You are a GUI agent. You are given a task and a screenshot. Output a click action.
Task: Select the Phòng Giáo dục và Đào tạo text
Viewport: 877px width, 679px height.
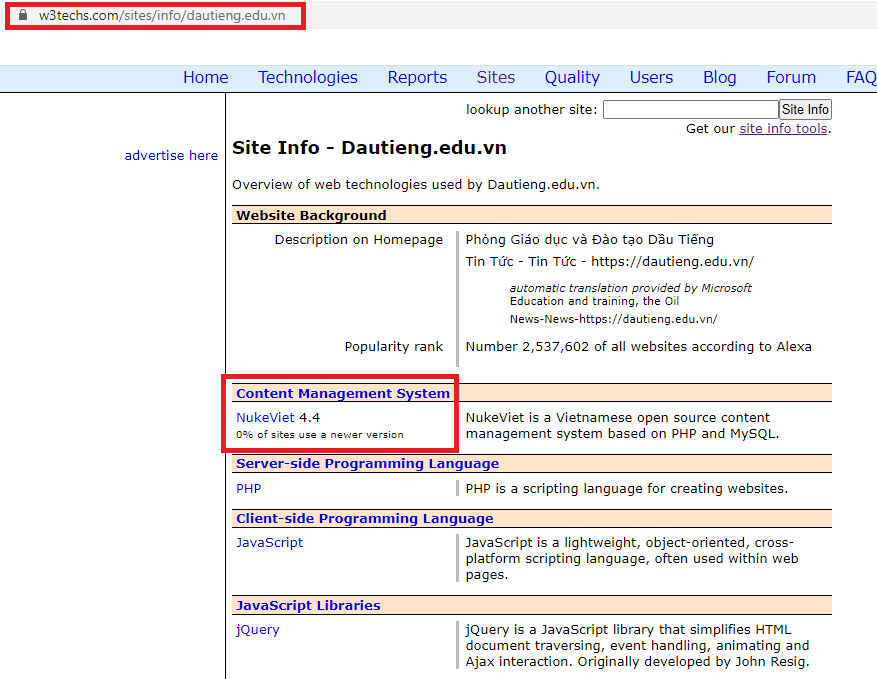(x=590, y=240)
